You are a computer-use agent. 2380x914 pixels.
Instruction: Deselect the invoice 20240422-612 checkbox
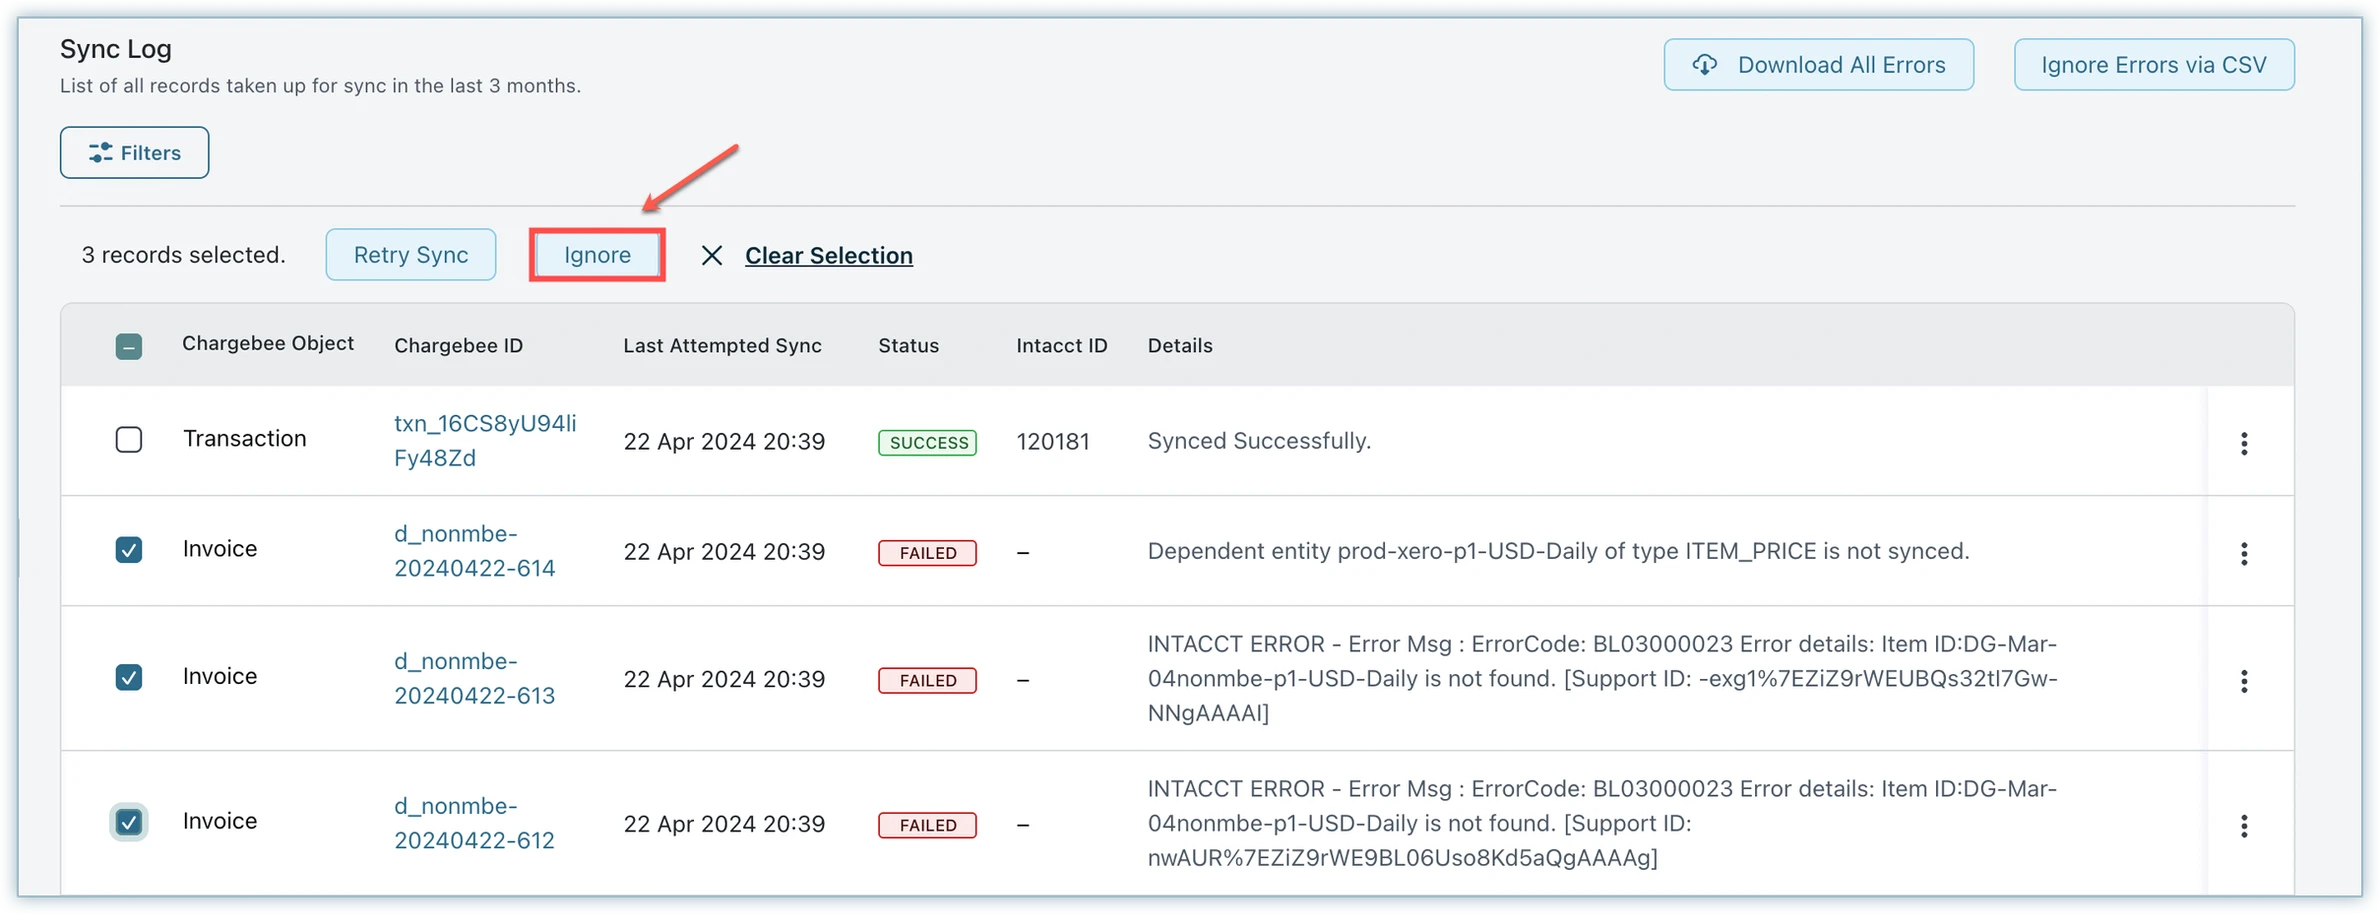[129, 822]
